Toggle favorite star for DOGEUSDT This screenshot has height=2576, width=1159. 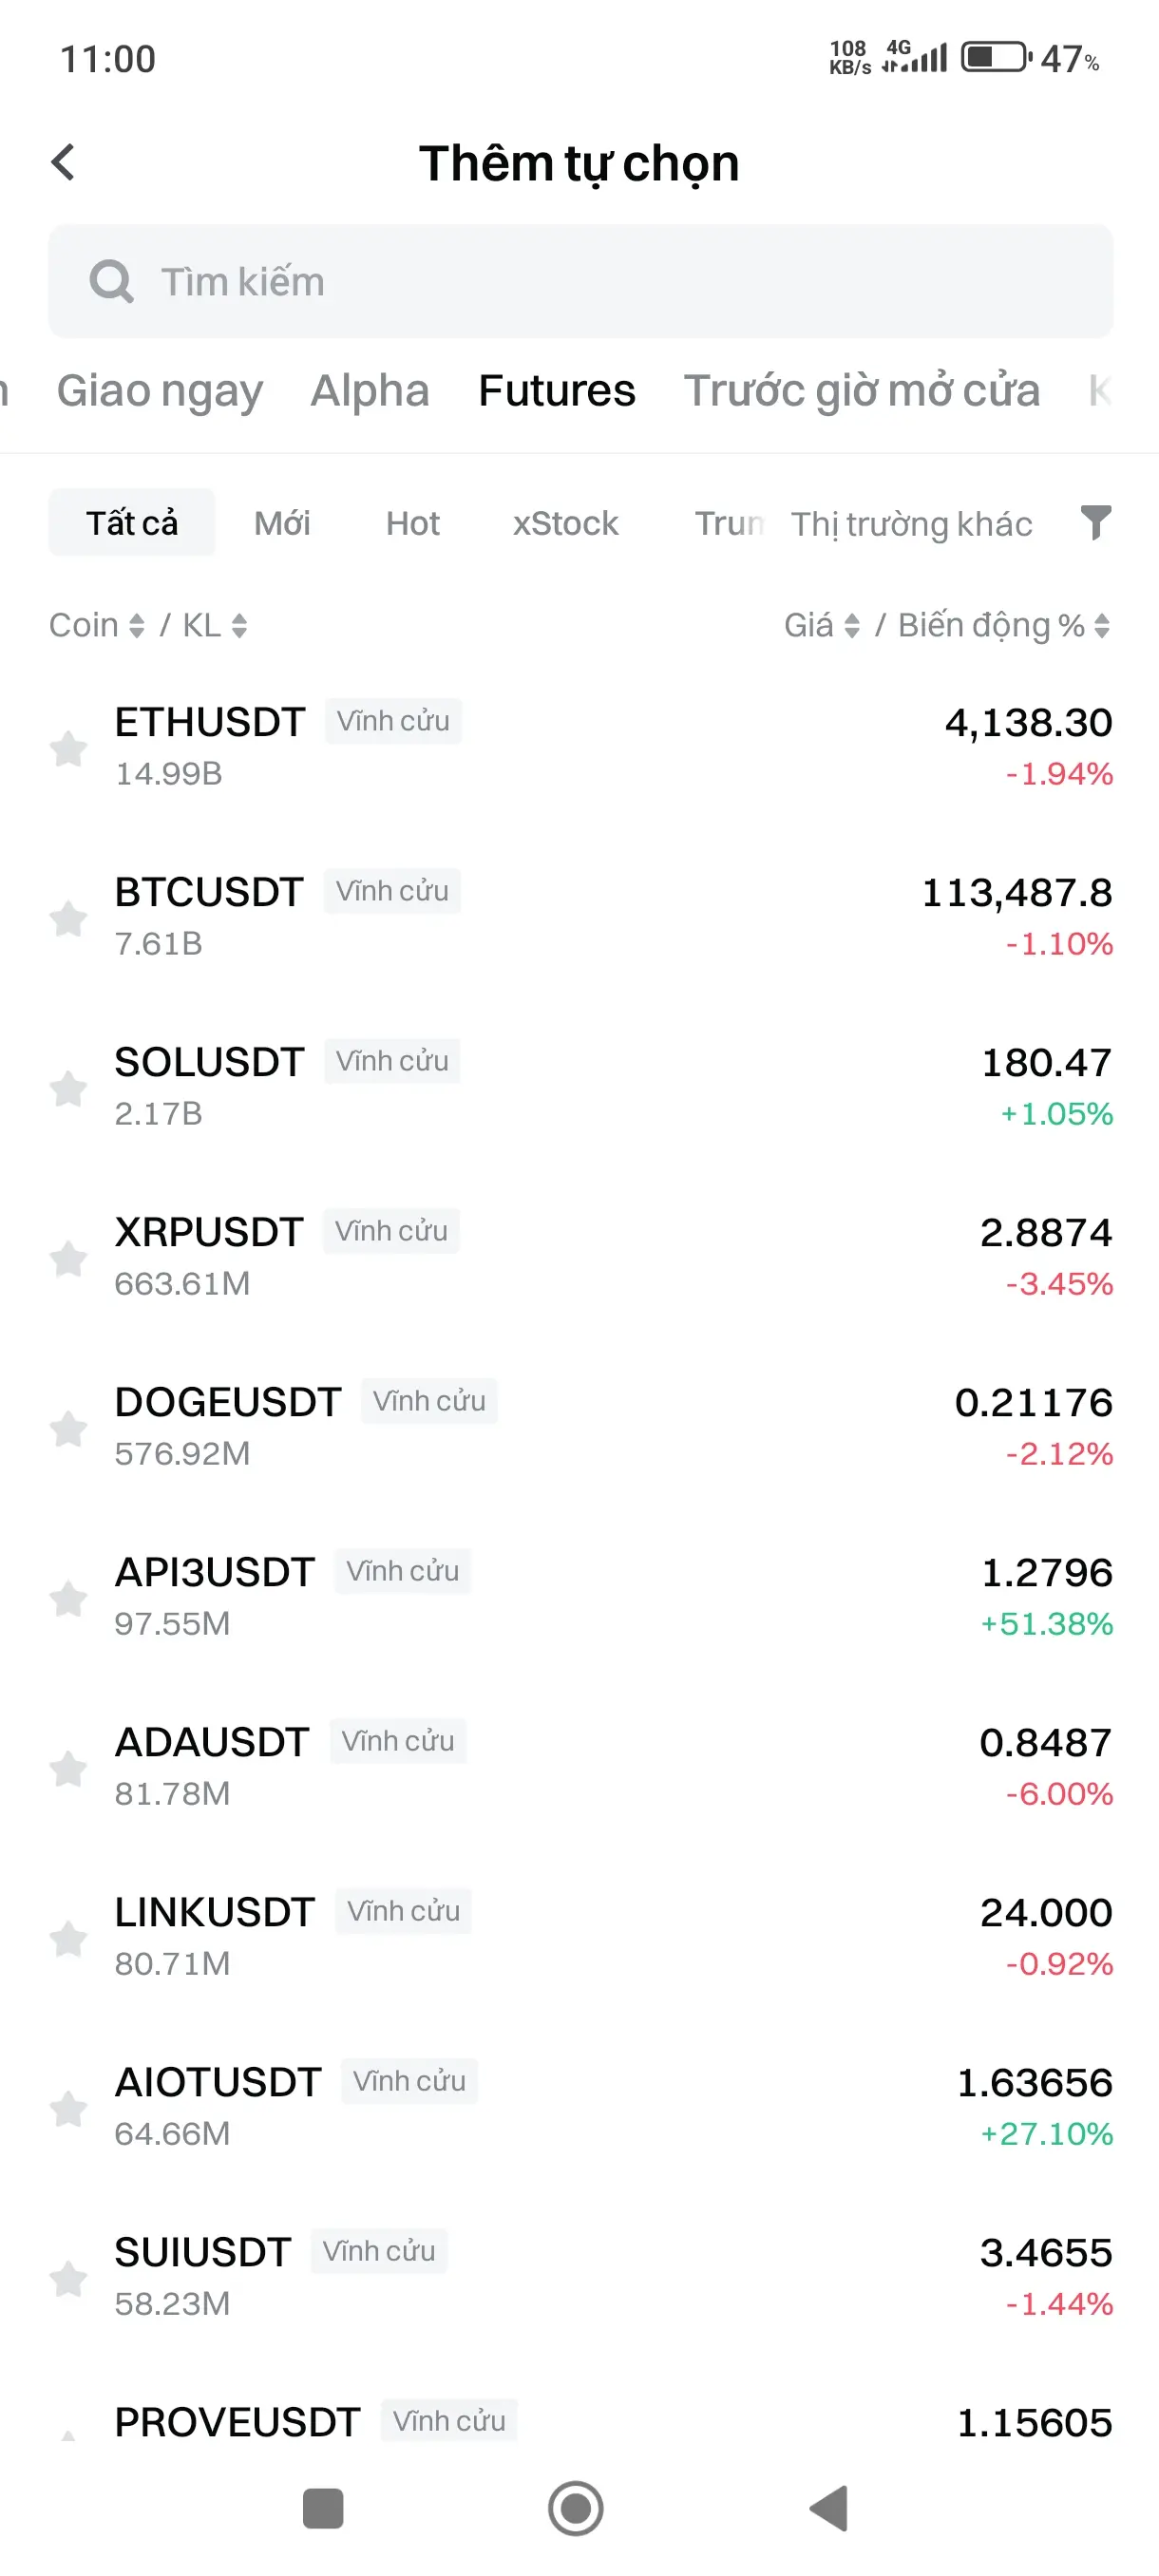[69, 1428]
